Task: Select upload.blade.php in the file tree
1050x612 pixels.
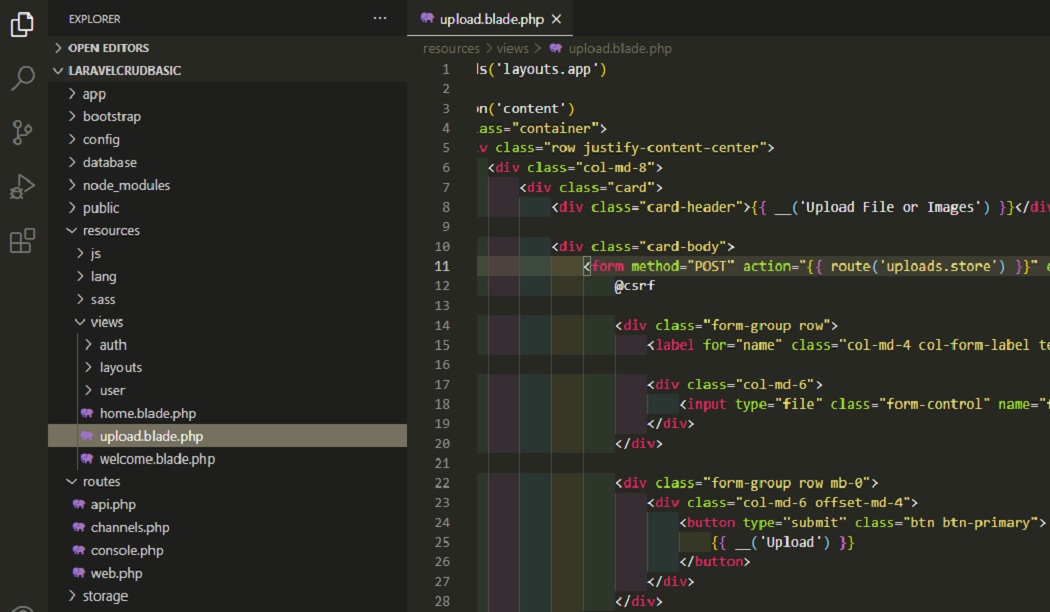Action: [x=228, y=436]
